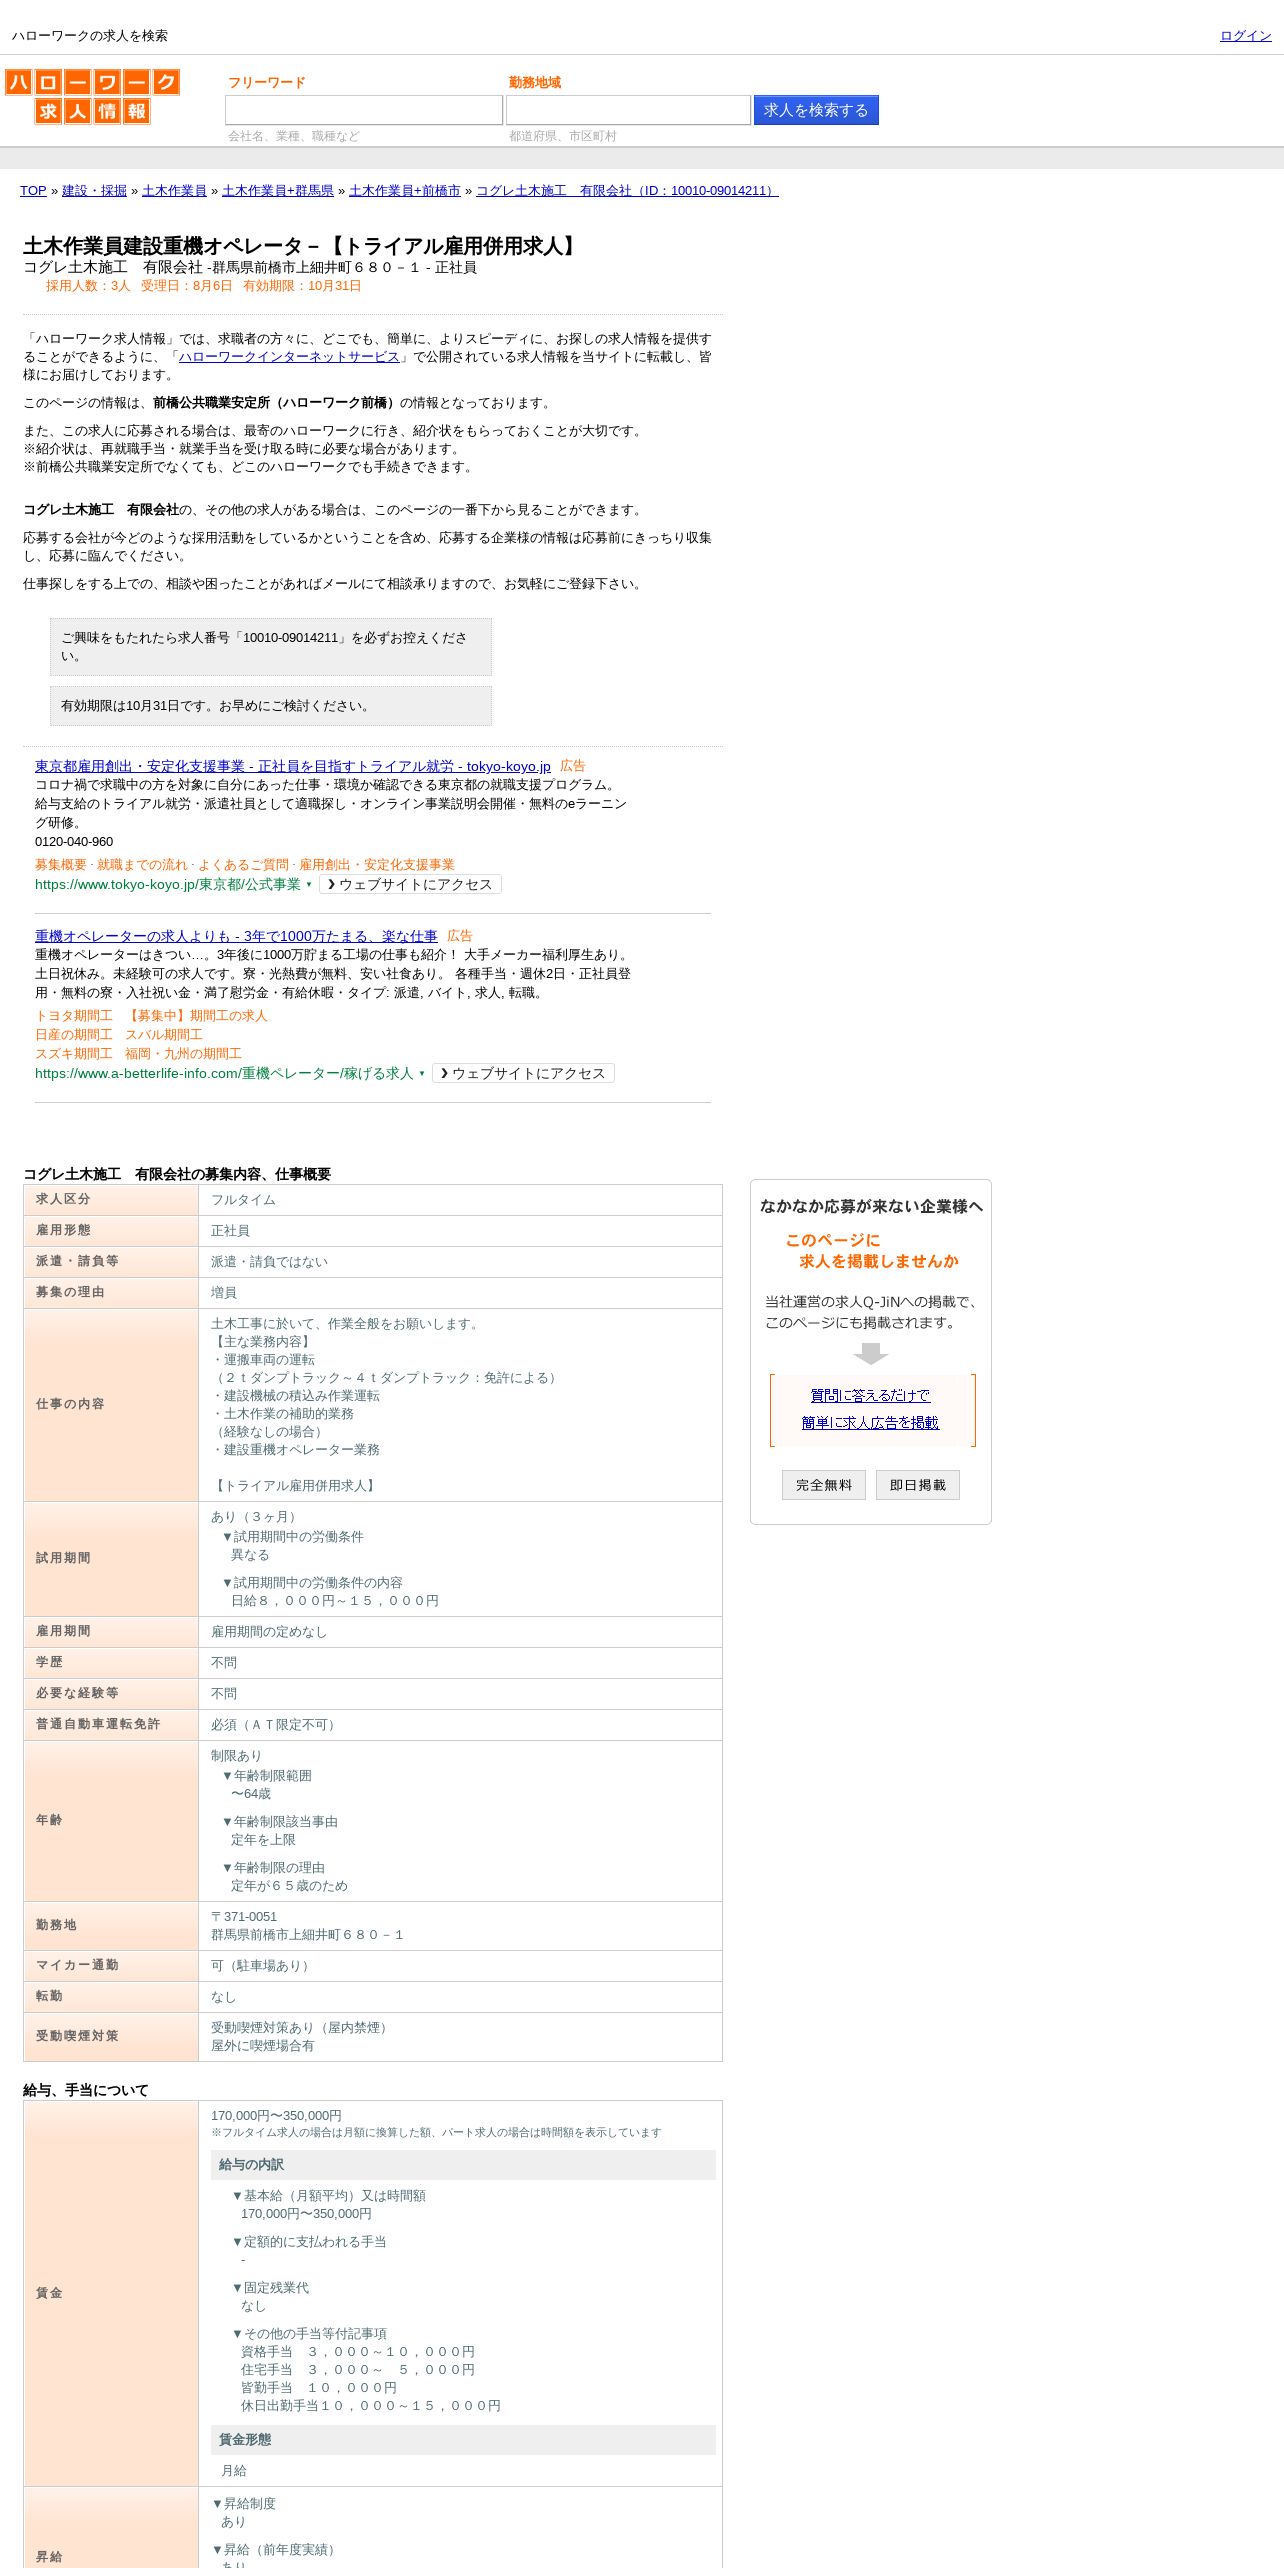The width and height of the screenshot is (1284, 2568).
Task: Click ウェブサイトにアクセス for a-betterlife ad
Action: tap(523, 1073)
